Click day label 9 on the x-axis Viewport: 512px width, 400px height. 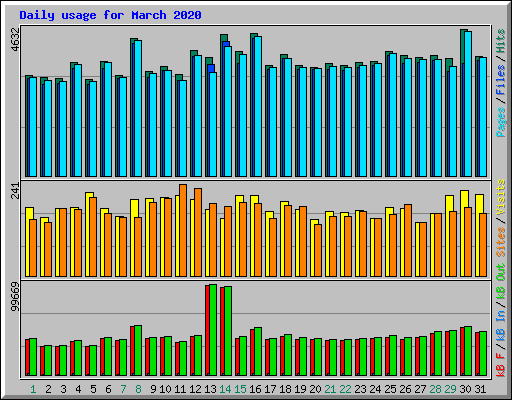pos(153,389)
